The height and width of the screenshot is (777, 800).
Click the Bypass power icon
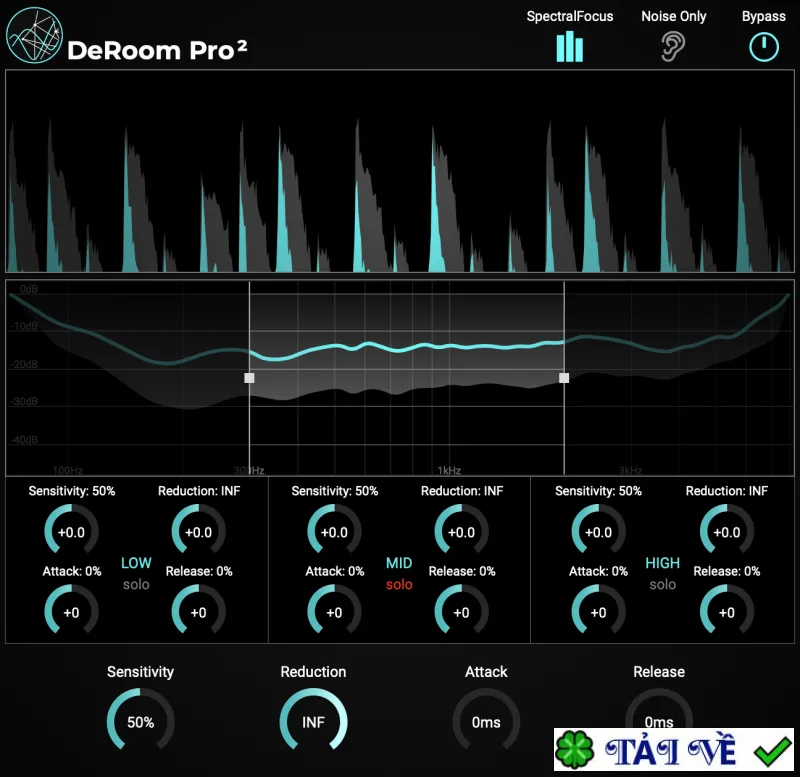click(764, 47)
